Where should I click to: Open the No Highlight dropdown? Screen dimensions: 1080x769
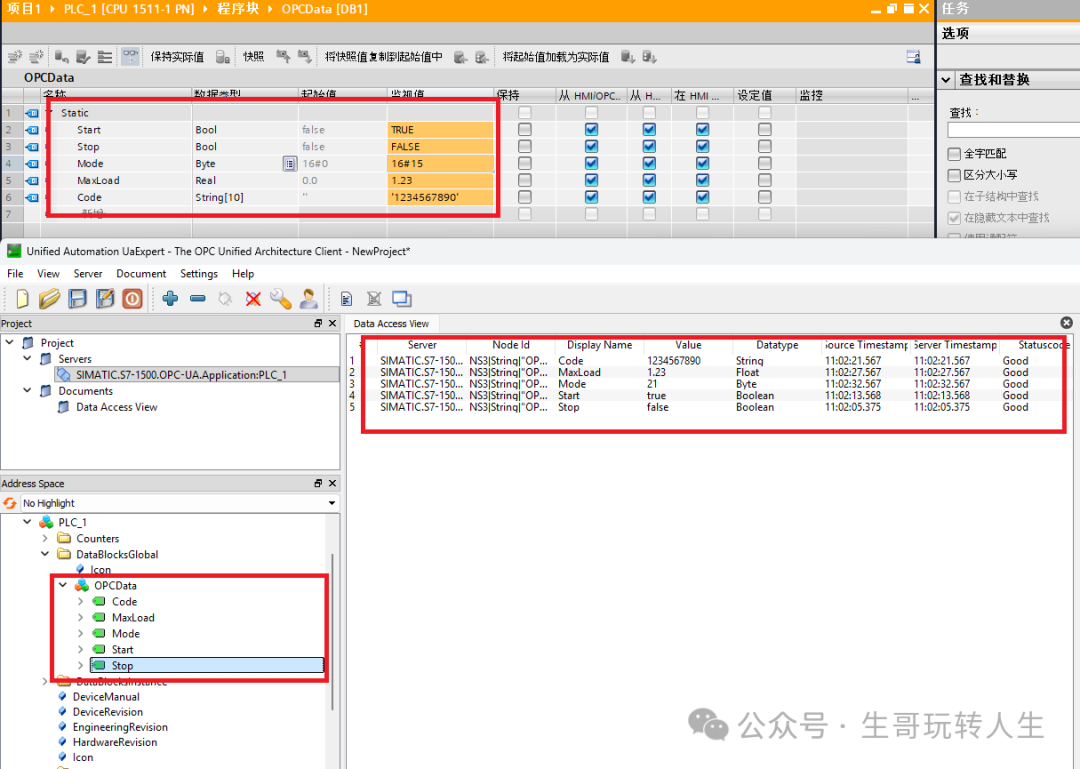(332, 503)
